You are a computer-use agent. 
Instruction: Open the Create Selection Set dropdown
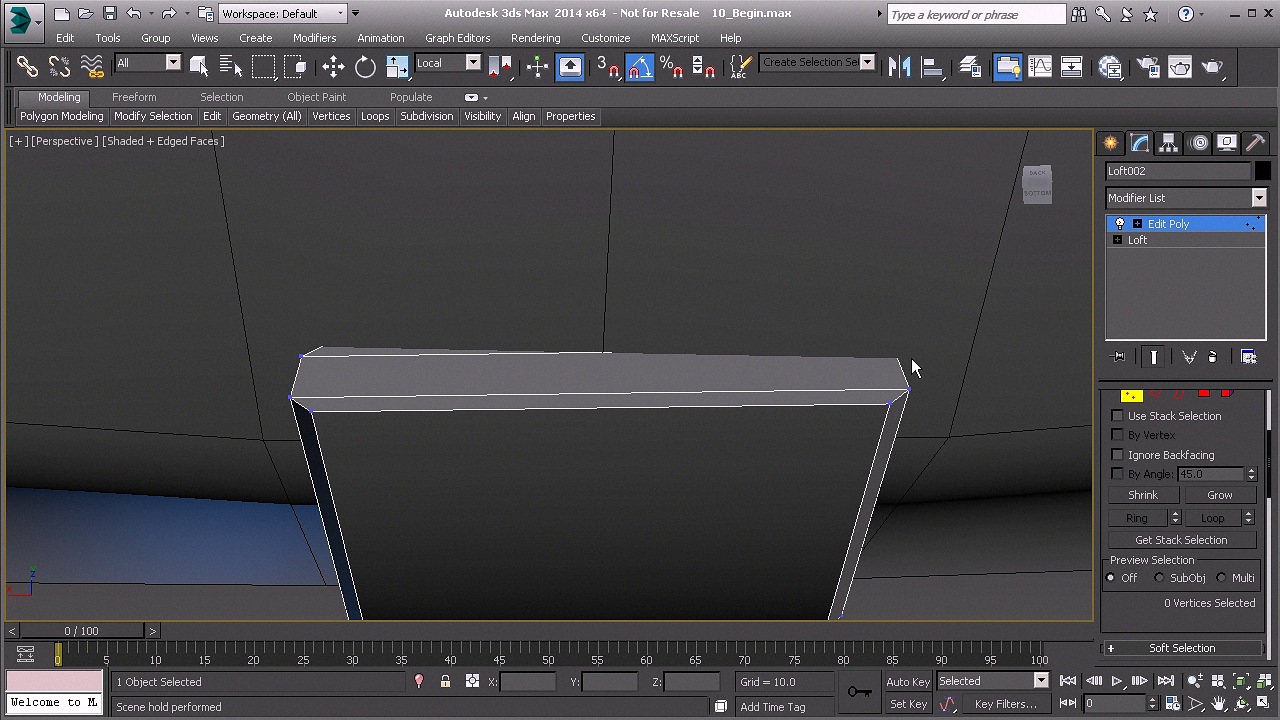click(x=817, y=63)
